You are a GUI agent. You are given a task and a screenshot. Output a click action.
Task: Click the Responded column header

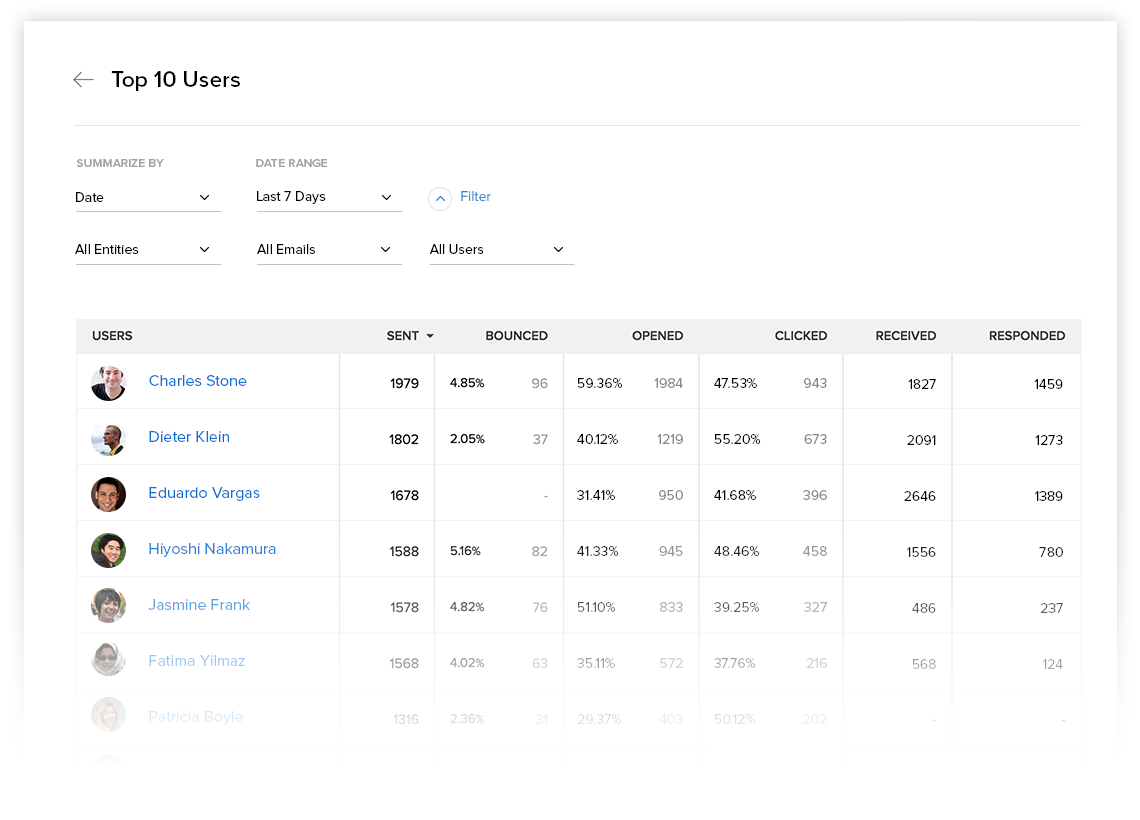pyautogui.click(x=1026, y=336)
